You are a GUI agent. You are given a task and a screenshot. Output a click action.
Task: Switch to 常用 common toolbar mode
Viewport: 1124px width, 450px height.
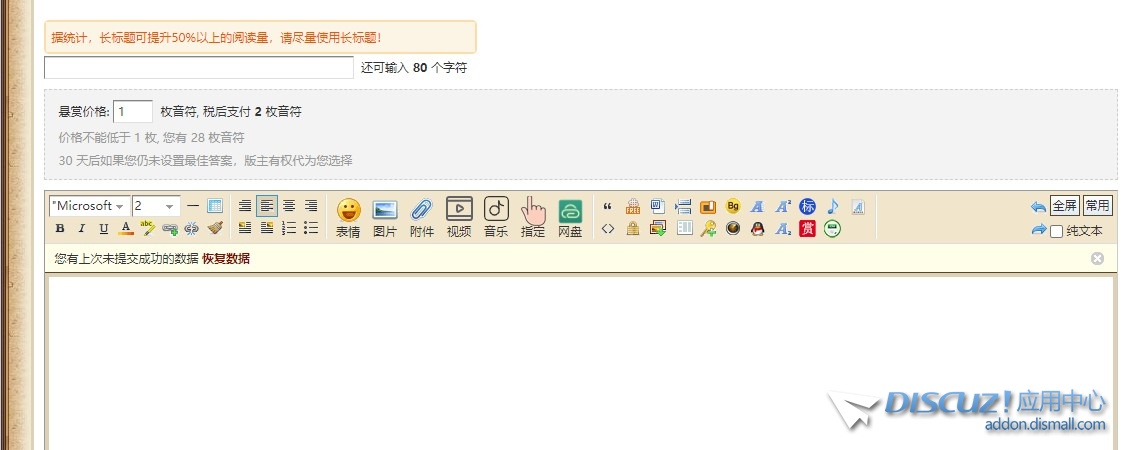click(1097, 206)
